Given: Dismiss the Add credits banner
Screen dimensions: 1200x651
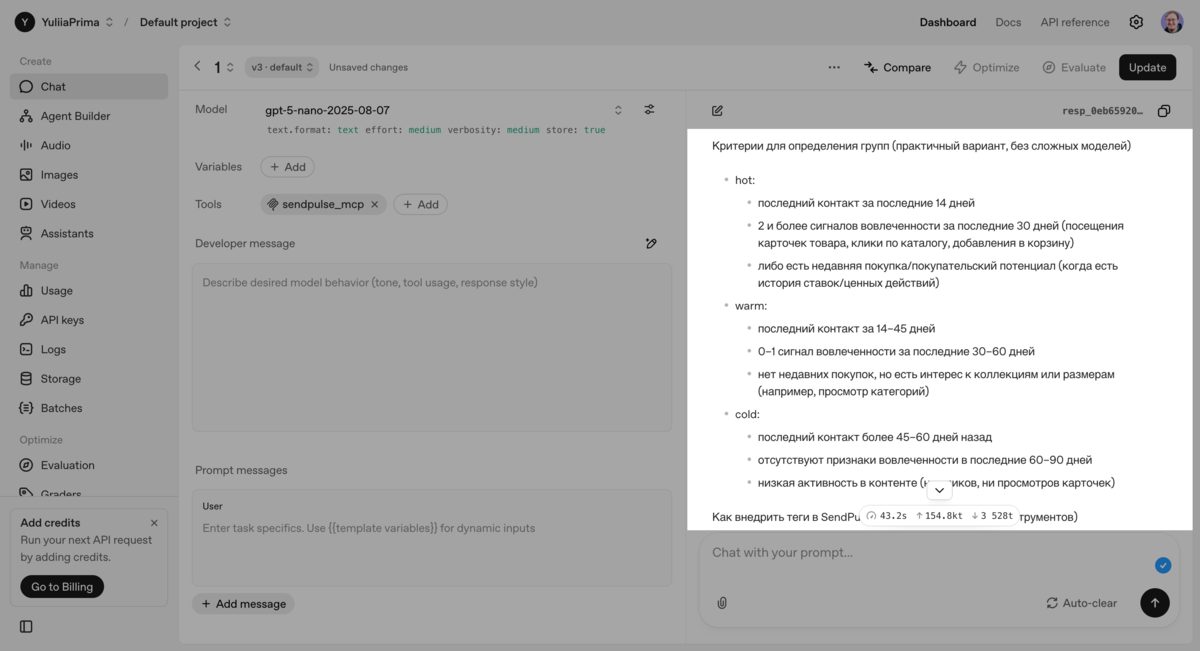Looking at the screenshot, I should pos(154,523).
